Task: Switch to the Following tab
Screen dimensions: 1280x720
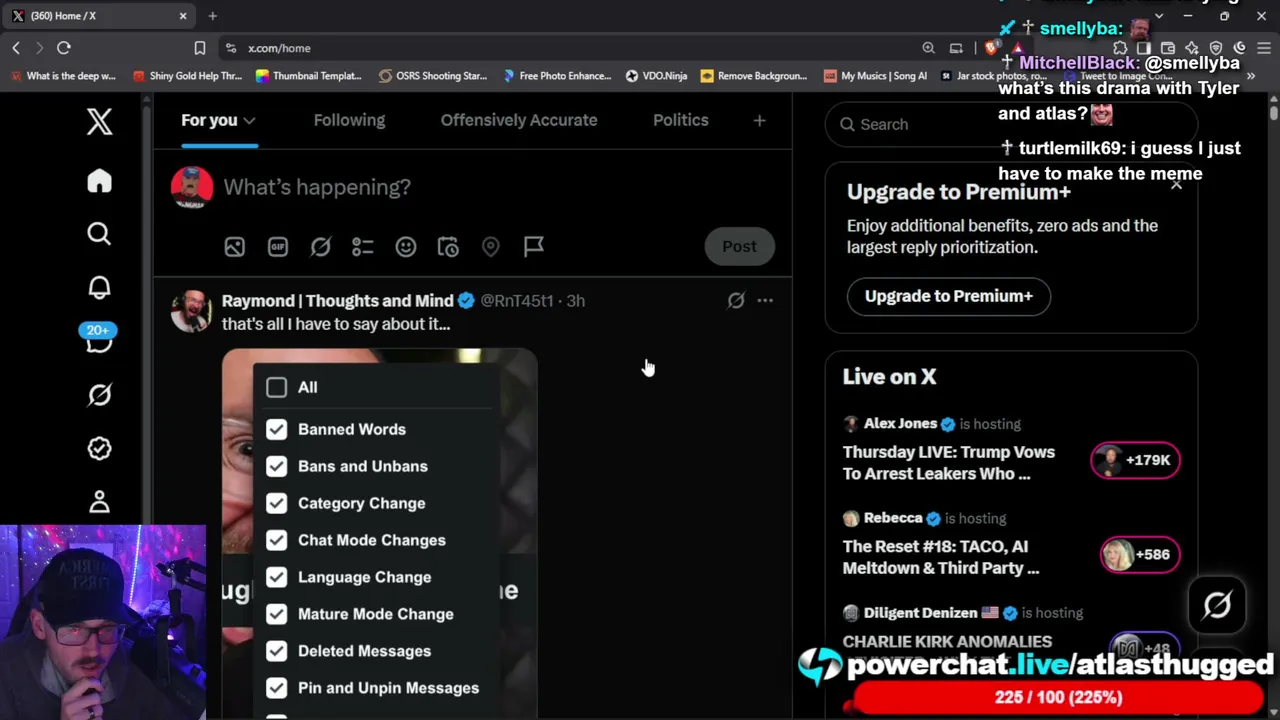Action: point(349,120)
